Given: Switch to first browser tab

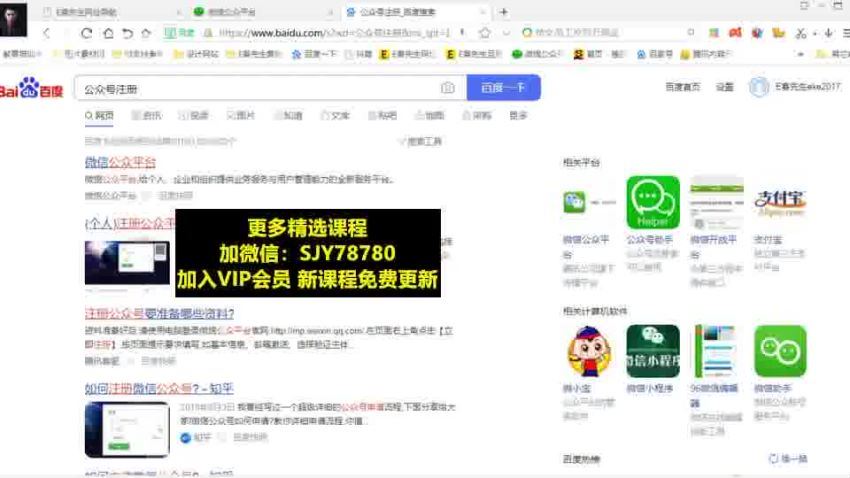Looking at the screenshot, I should (108, 12).
